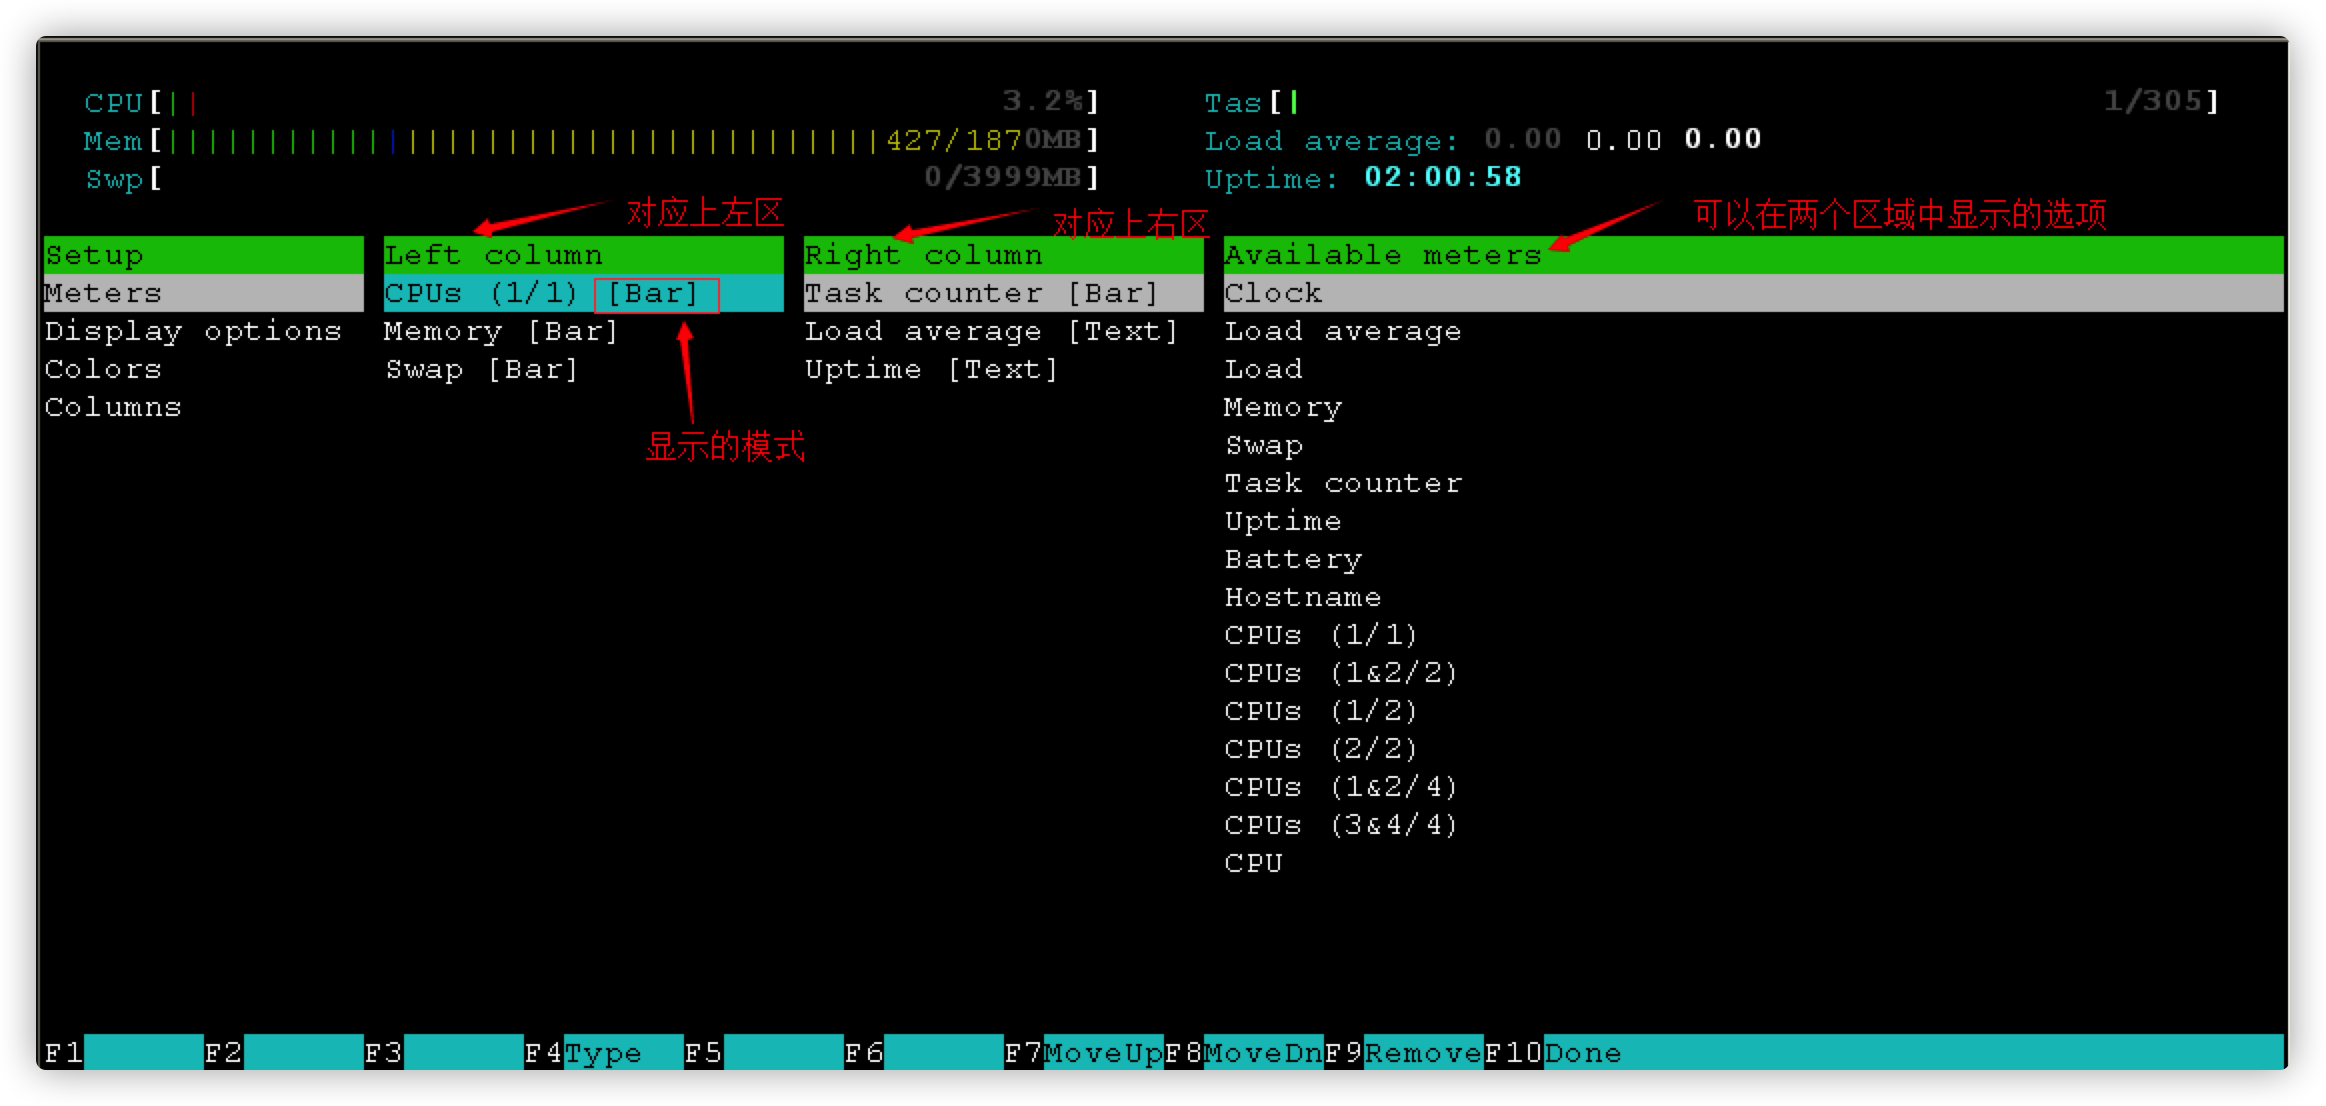Select Meters in the Setup list
The width and height of the screenshot is (2326, 1106).
coord(103,293)
